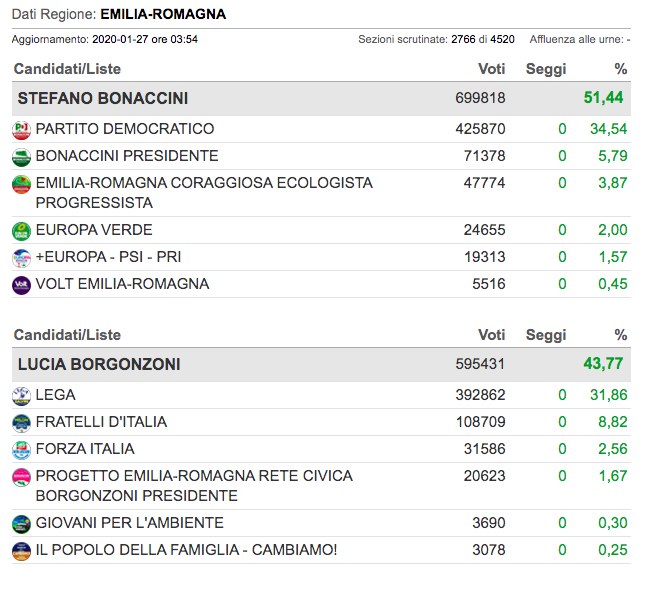Click the LEGA list name
The image size is (646, 589).
[x=56, y=395]
